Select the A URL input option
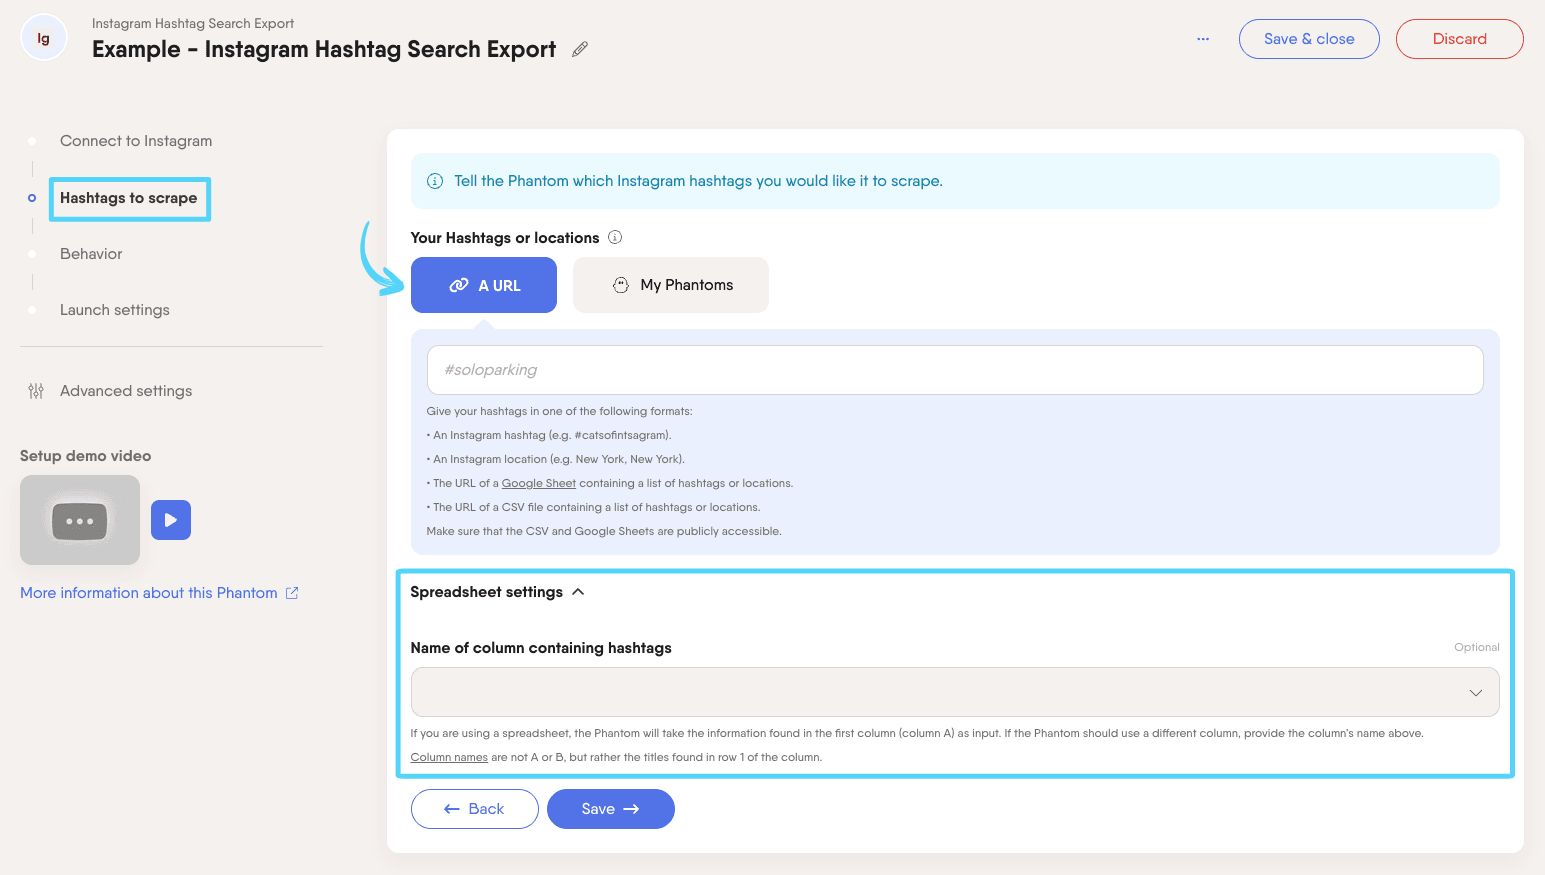1545x875 pixels. pos(484,285)
